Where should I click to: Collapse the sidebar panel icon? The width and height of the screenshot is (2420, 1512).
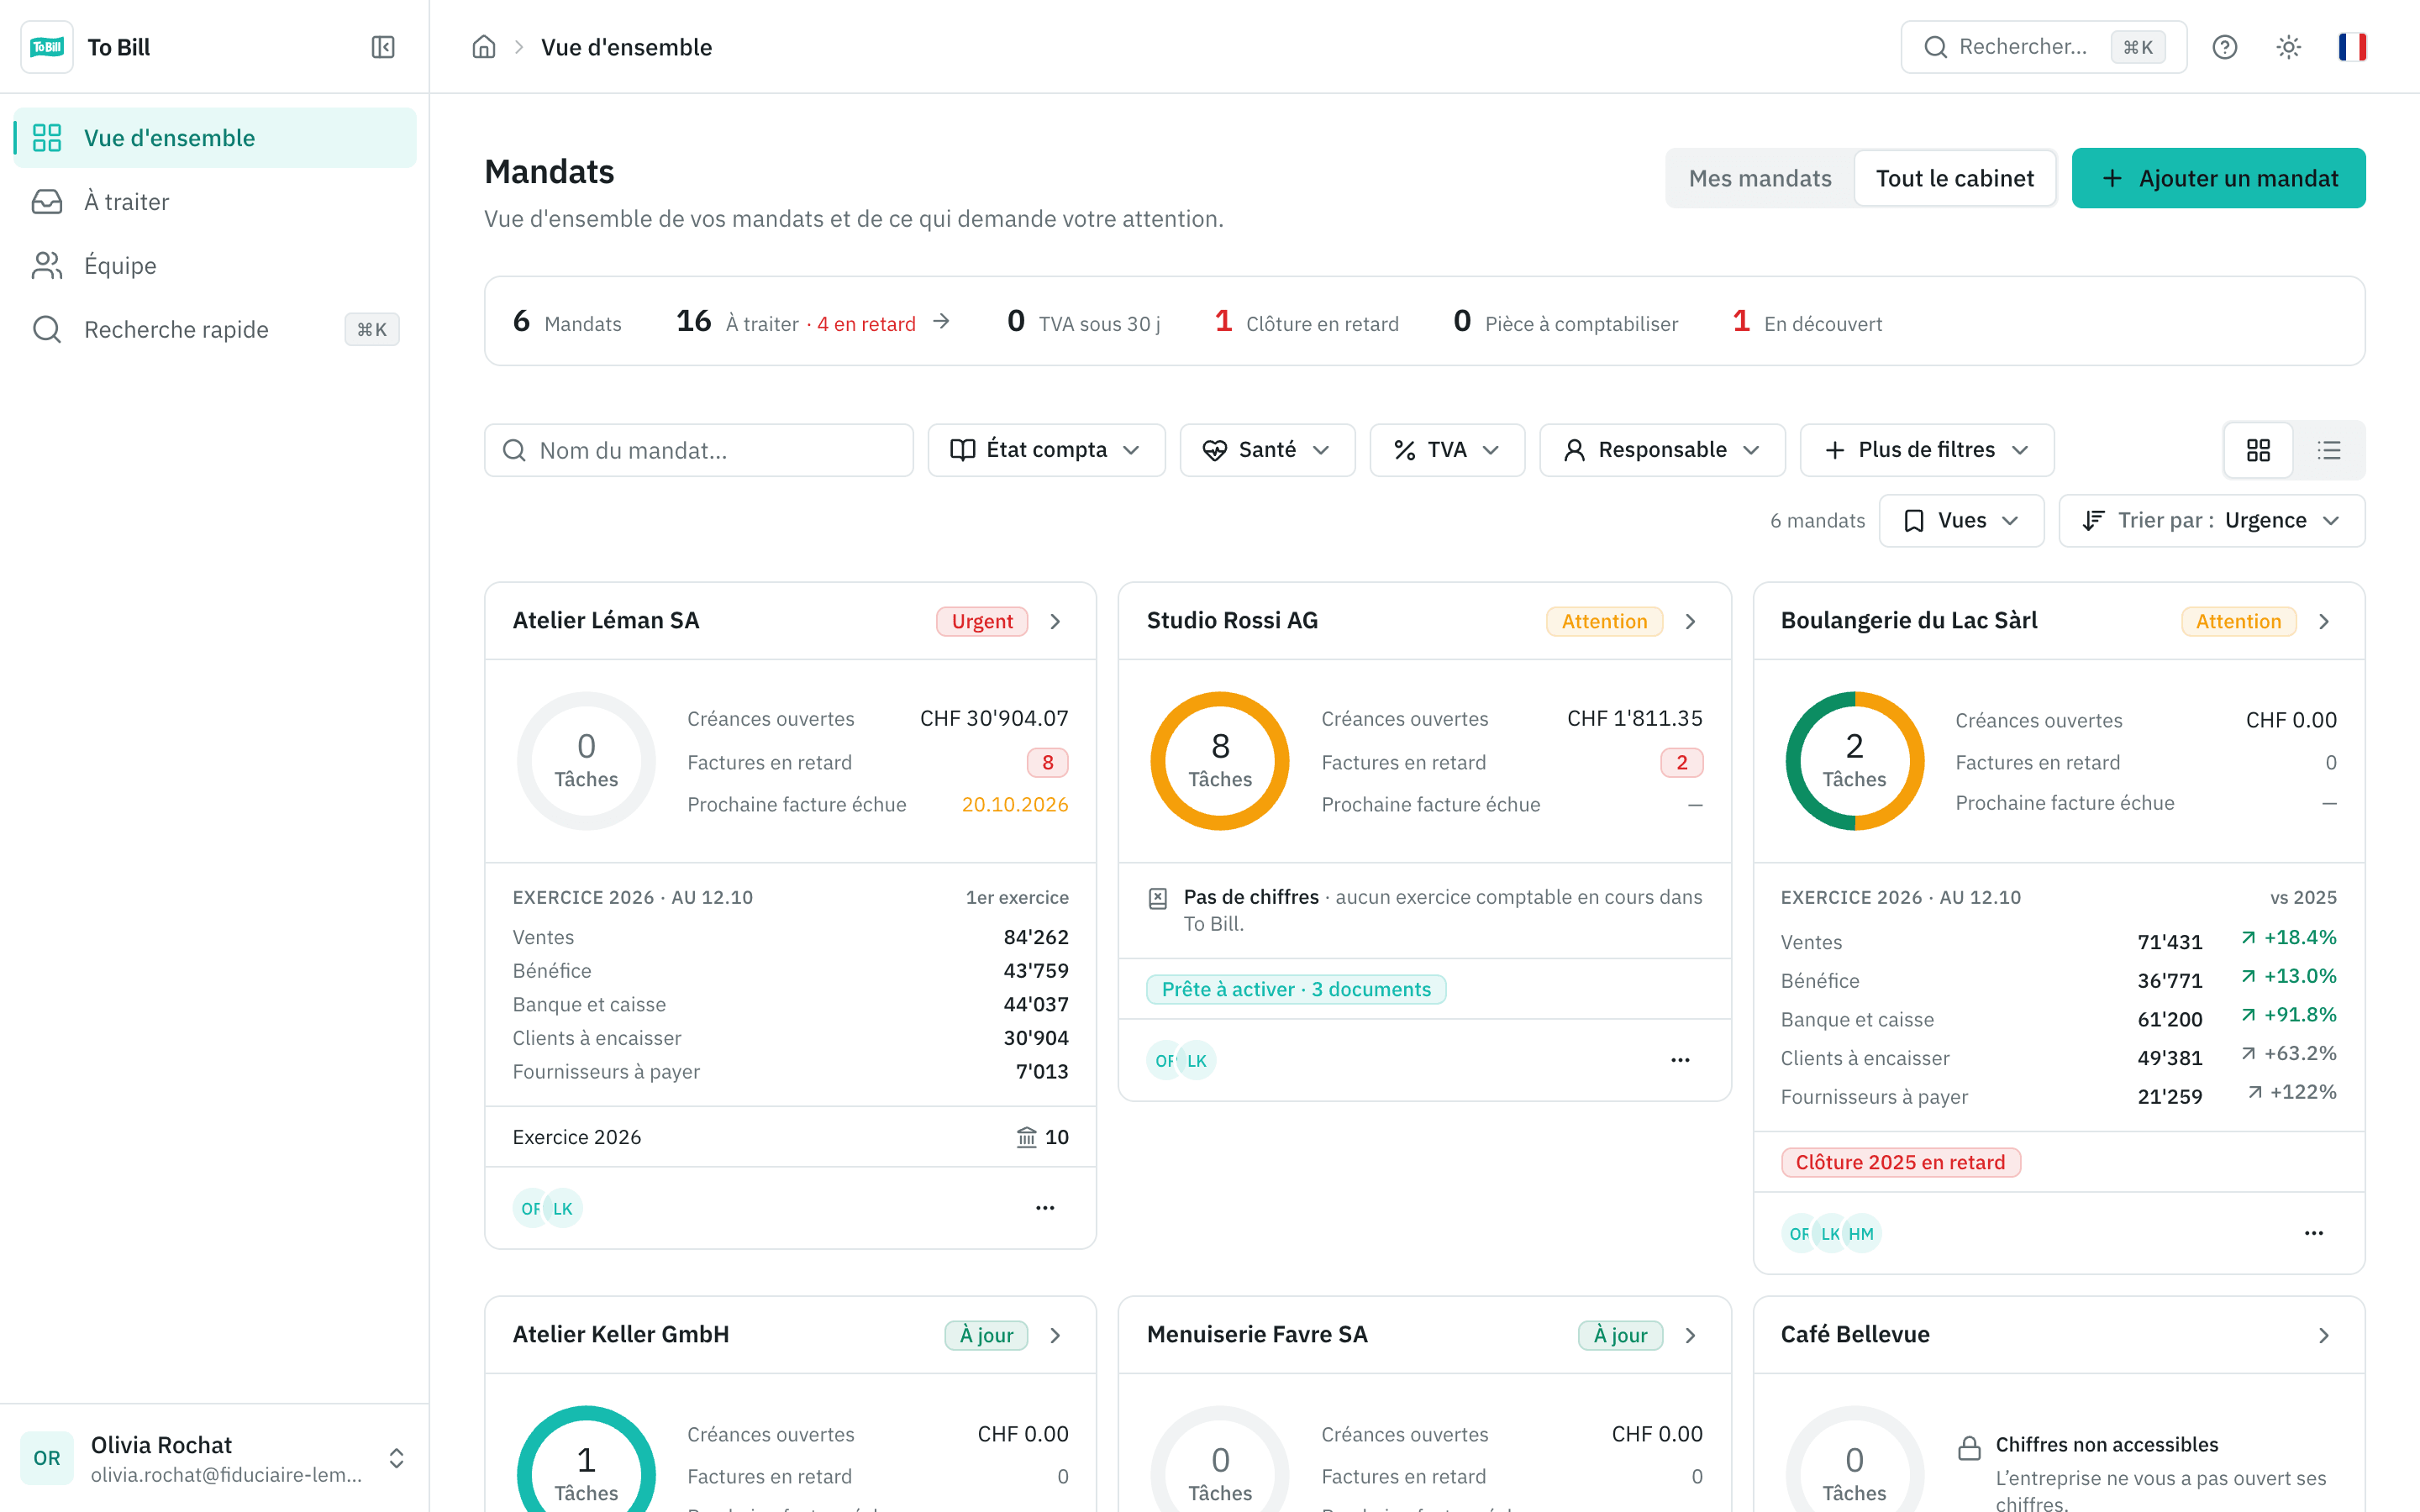point(382,47)
